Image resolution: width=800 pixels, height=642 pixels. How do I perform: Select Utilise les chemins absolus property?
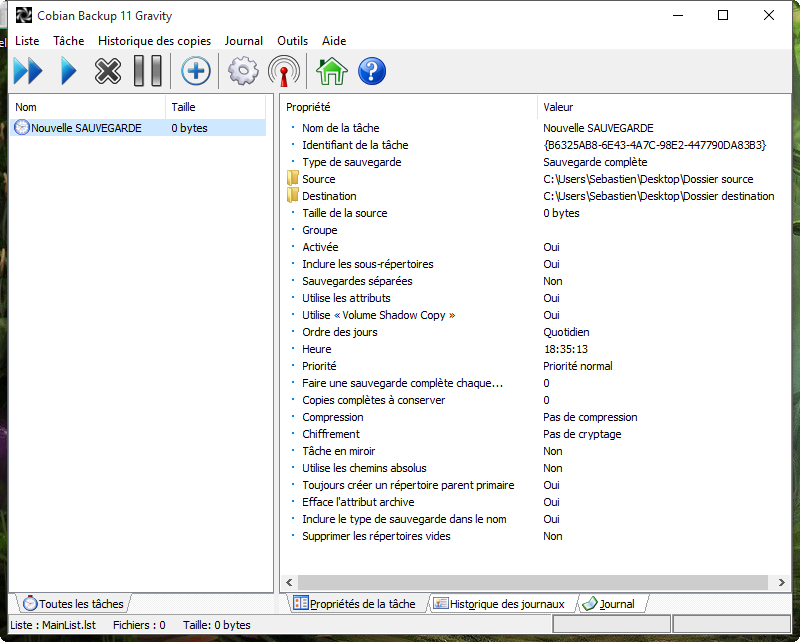tap(364, 468)
